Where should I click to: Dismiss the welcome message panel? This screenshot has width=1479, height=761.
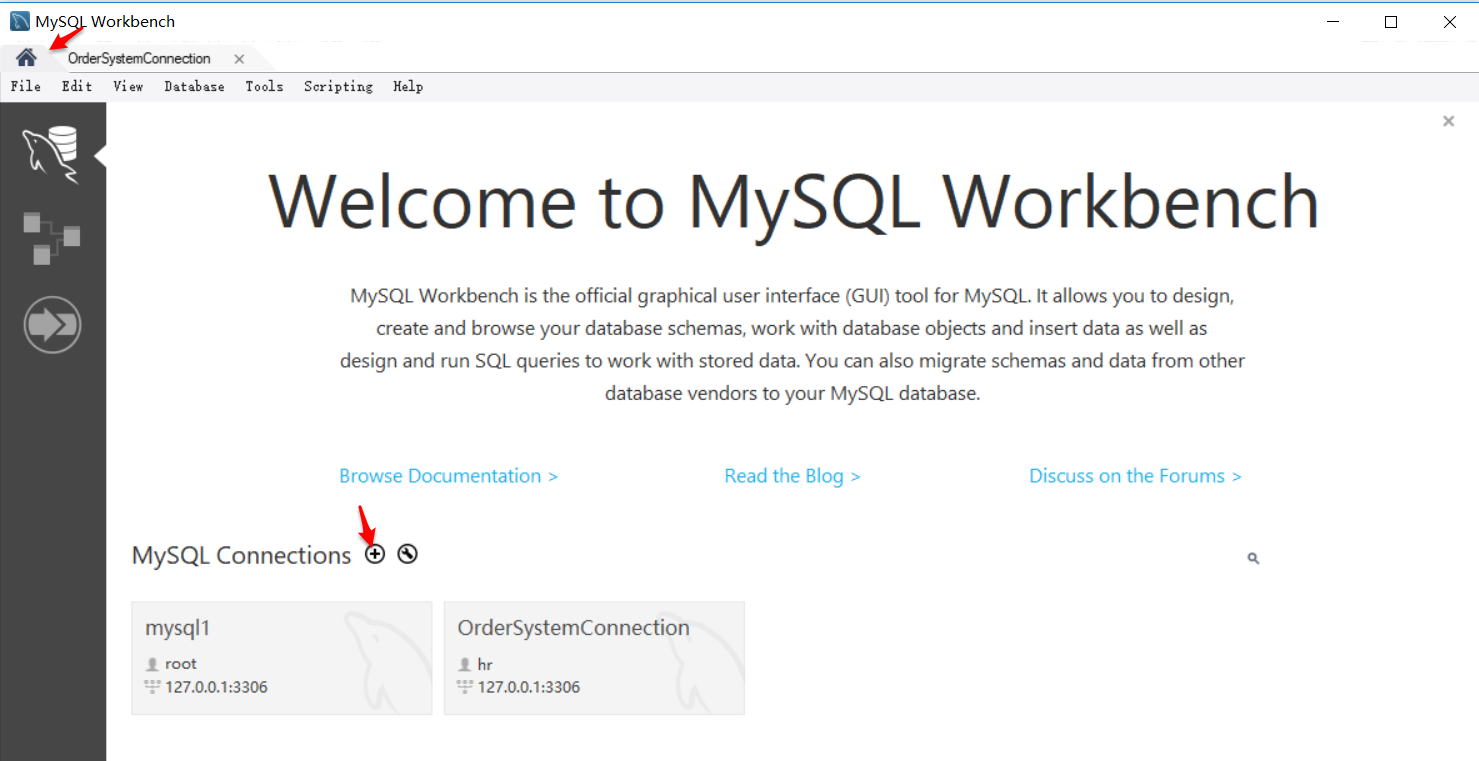pyautogui.click(x=1448, y=121)
